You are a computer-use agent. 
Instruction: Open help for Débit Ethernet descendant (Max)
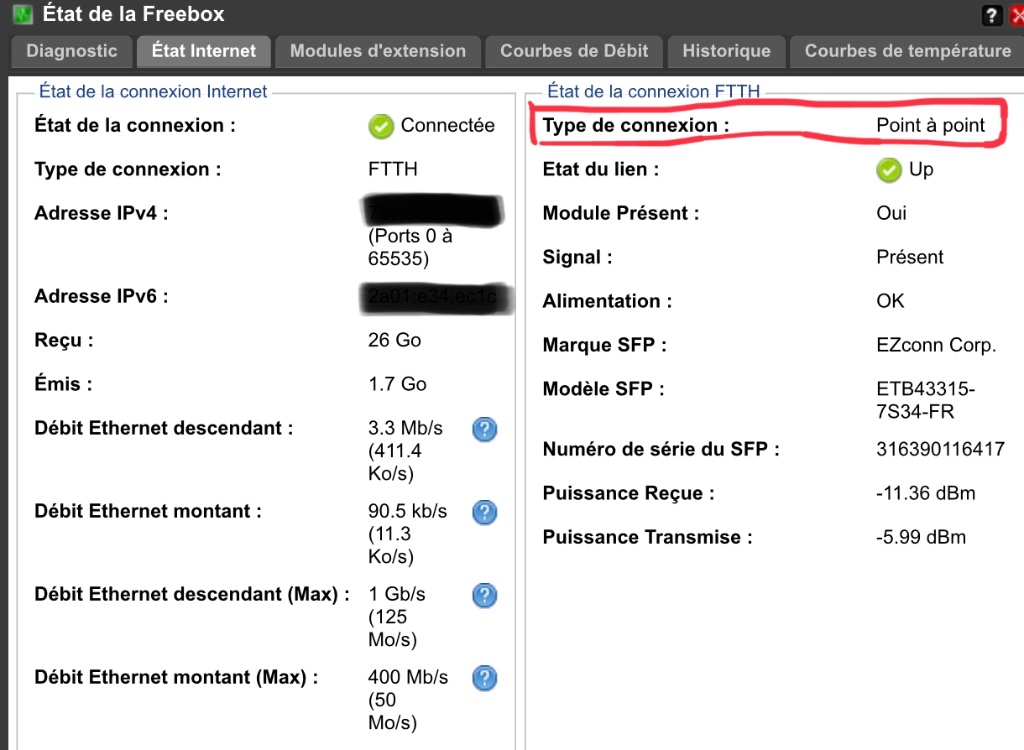coord(484,596)
